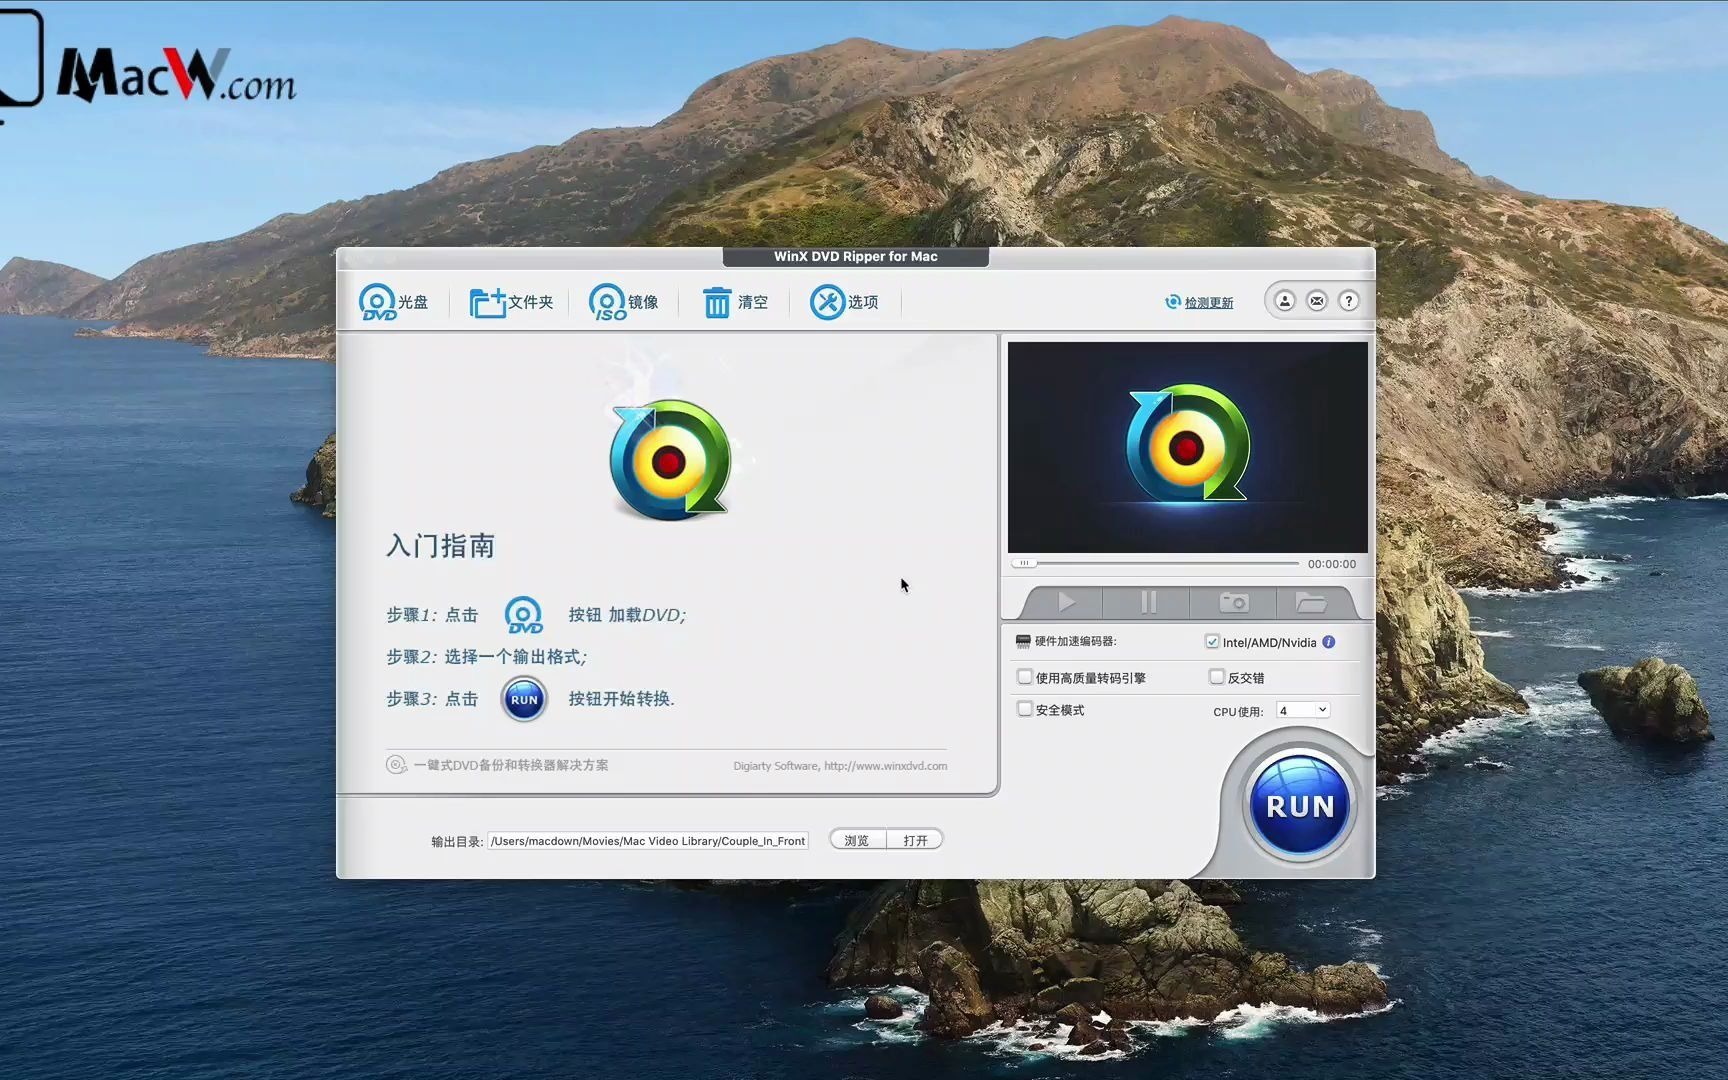
Task: Click inside the 输出目录 output path field
Action: point(648,840)
